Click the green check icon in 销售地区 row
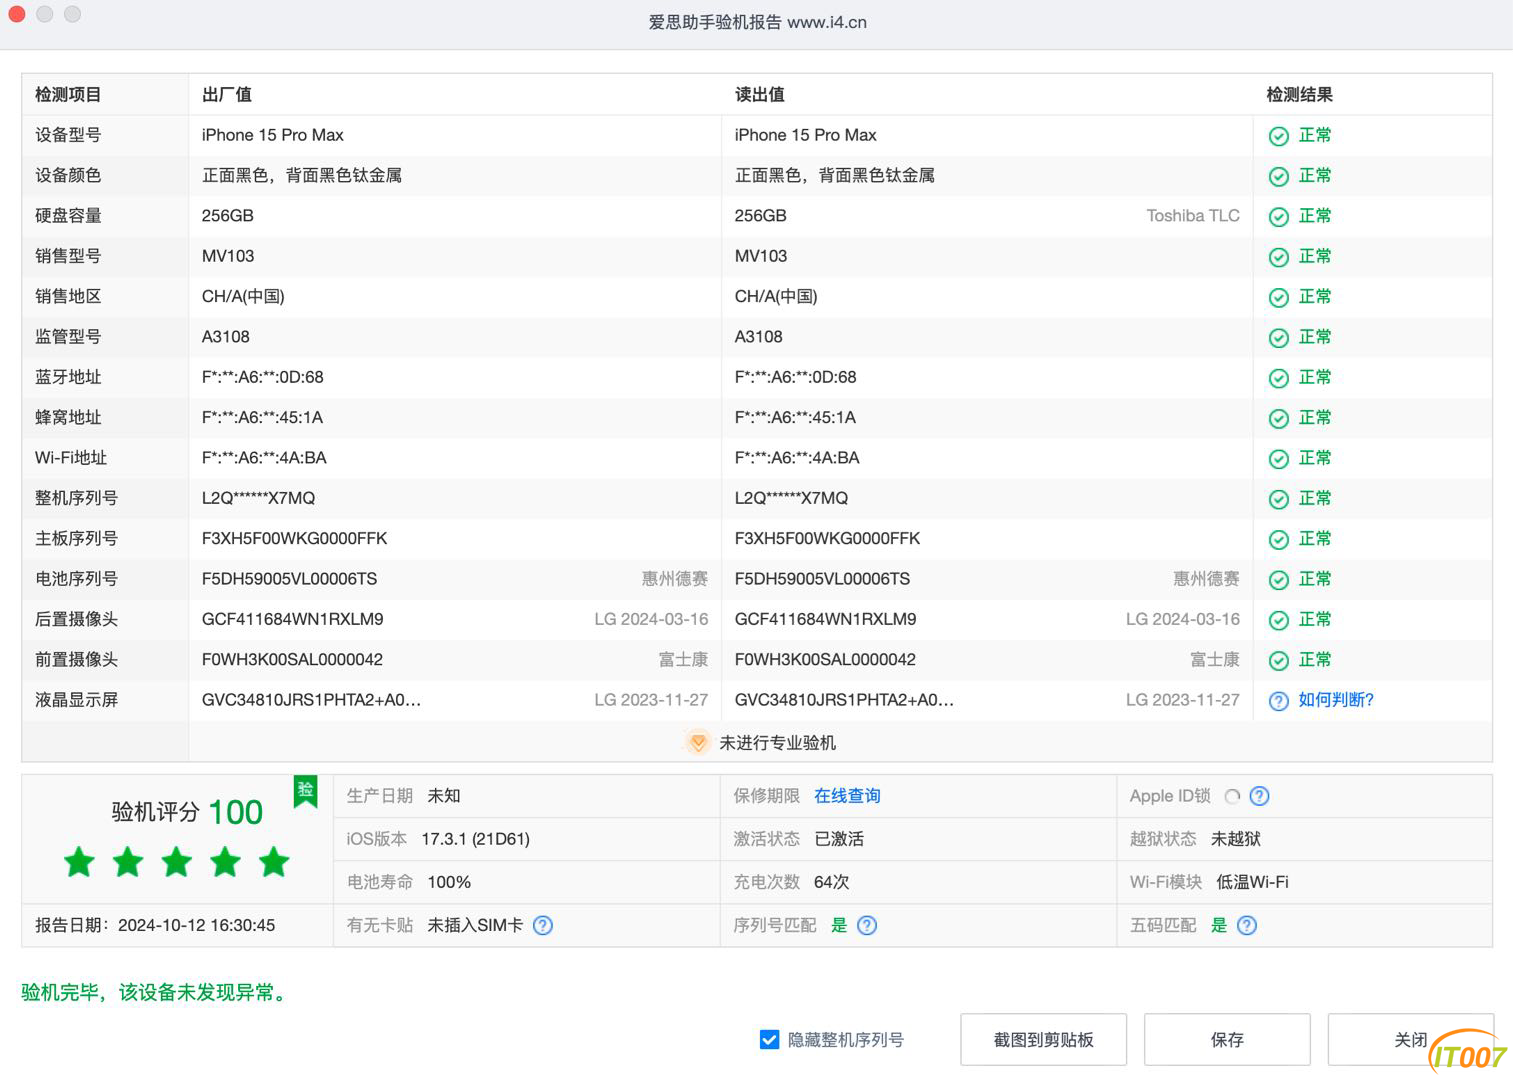 click(1278, 298)
